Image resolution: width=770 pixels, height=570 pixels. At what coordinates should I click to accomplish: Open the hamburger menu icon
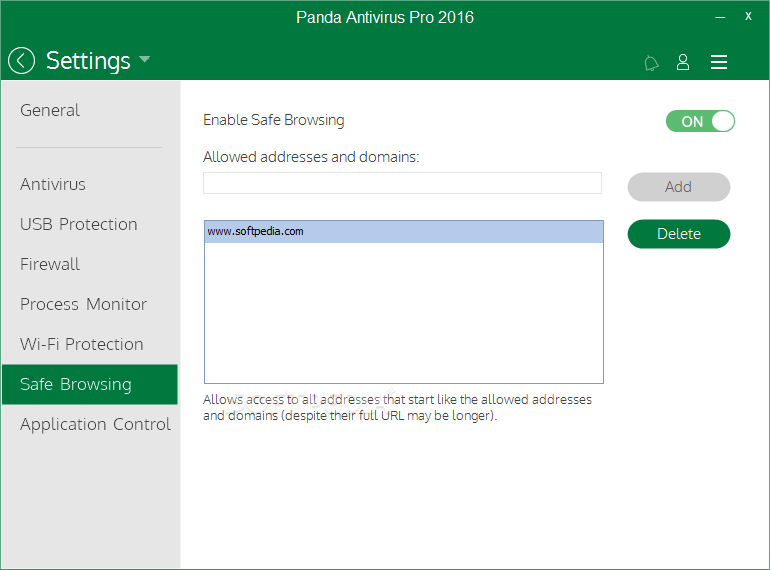point(718,62)
